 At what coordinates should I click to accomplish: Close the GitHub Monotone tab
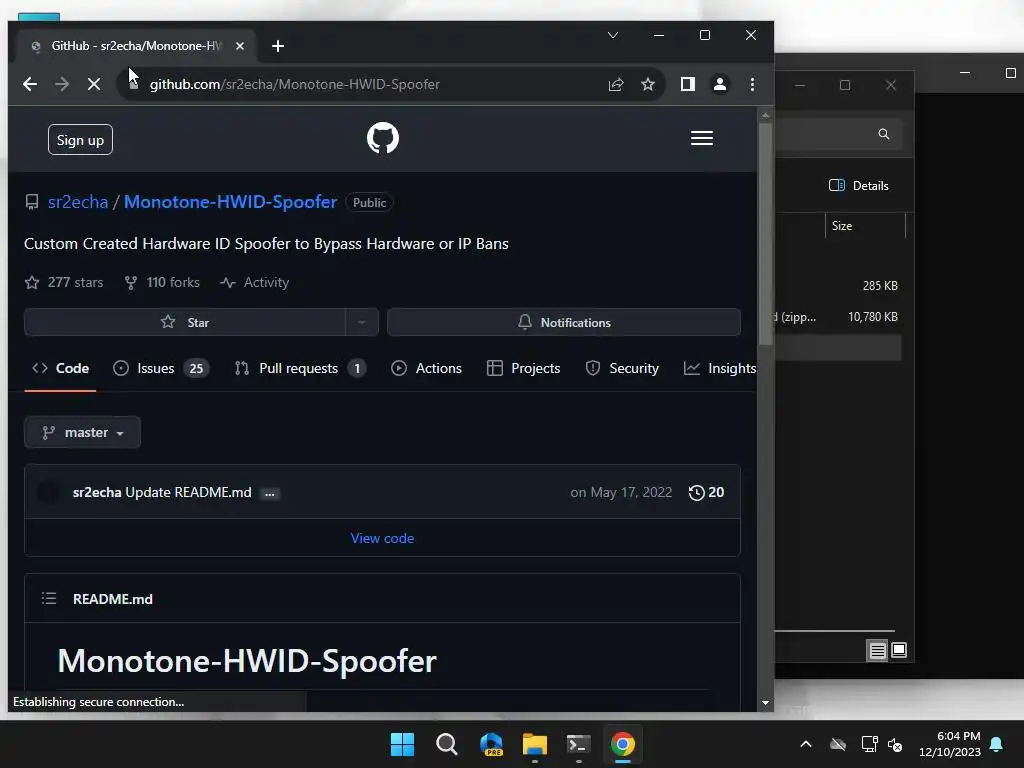tap(240, 46)
